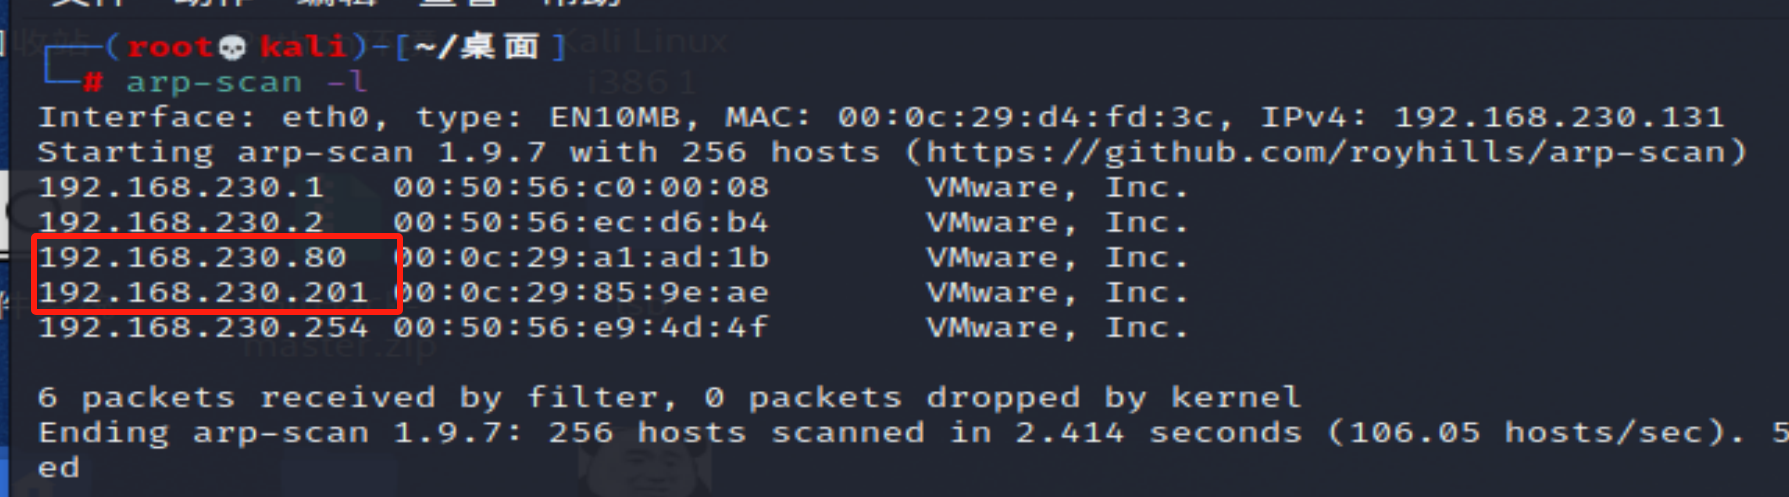Select IP address 192.168.230.2
1789x497 pixels.
tap(181, 222)
